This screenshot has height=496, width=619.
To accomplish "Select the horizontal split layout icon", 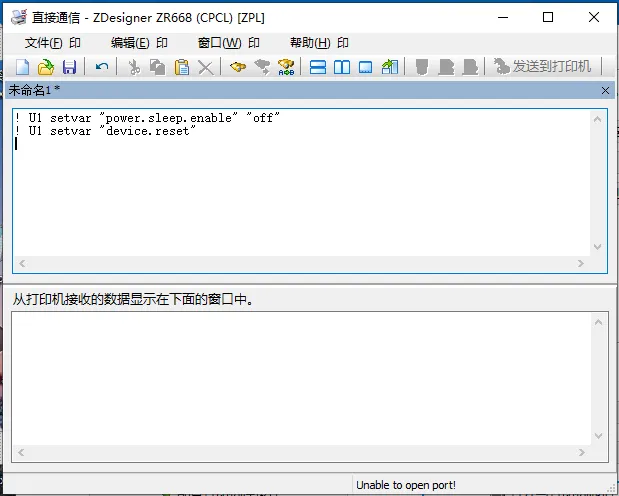I will tap(318, 67).
